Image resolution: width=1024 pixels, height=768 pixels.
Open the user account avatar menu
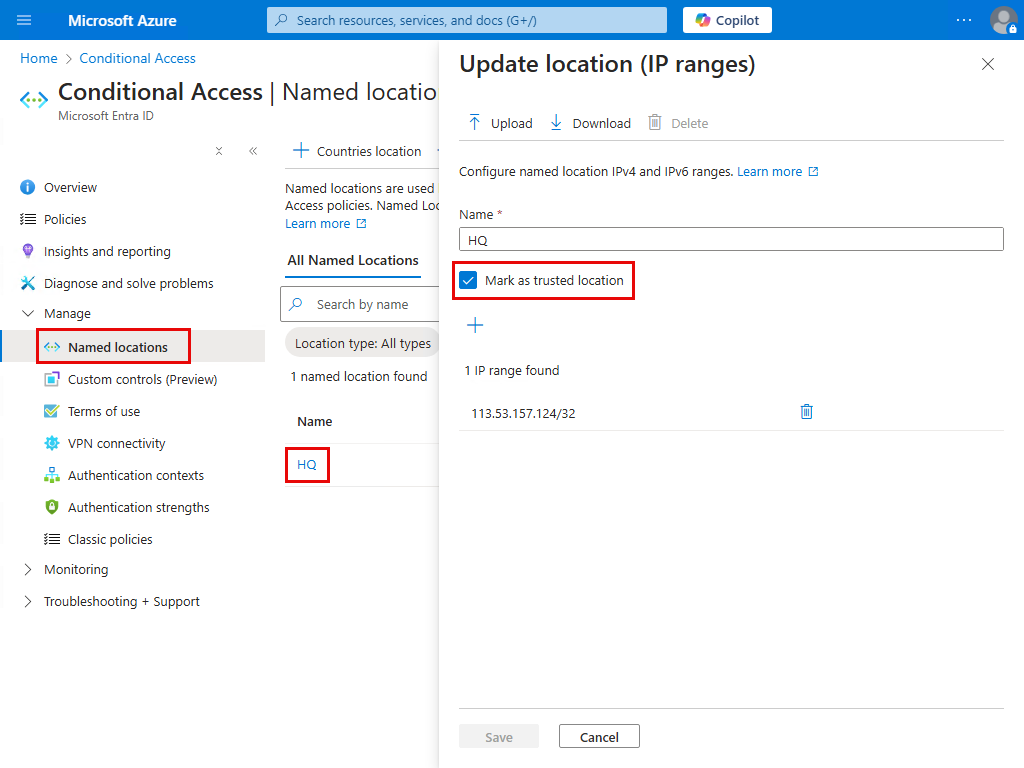[x=1003, y=20]
